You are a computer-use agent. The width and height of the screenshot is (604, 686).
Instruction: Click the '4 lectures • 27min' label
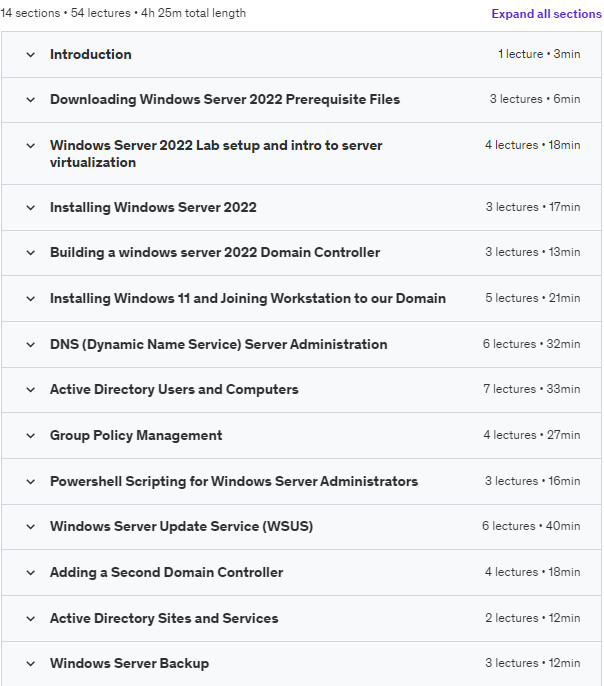click(532, 435)
